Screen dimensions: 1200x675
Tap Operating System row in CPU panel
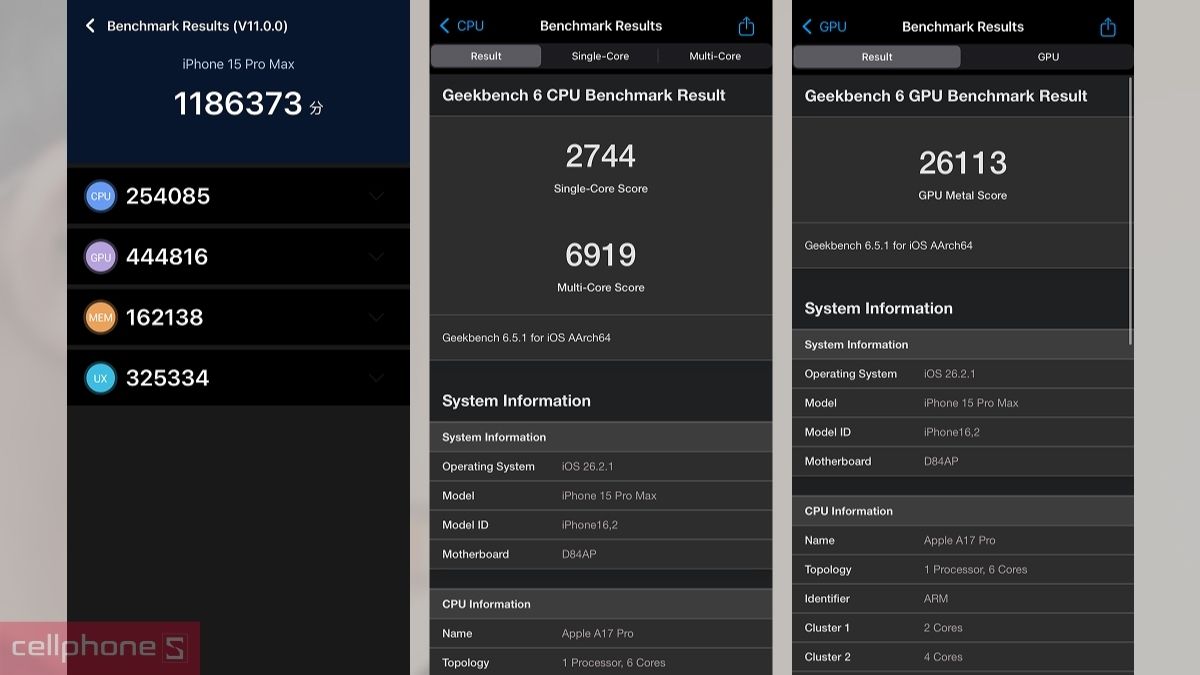pyautogui.click(x=601, y=466)
